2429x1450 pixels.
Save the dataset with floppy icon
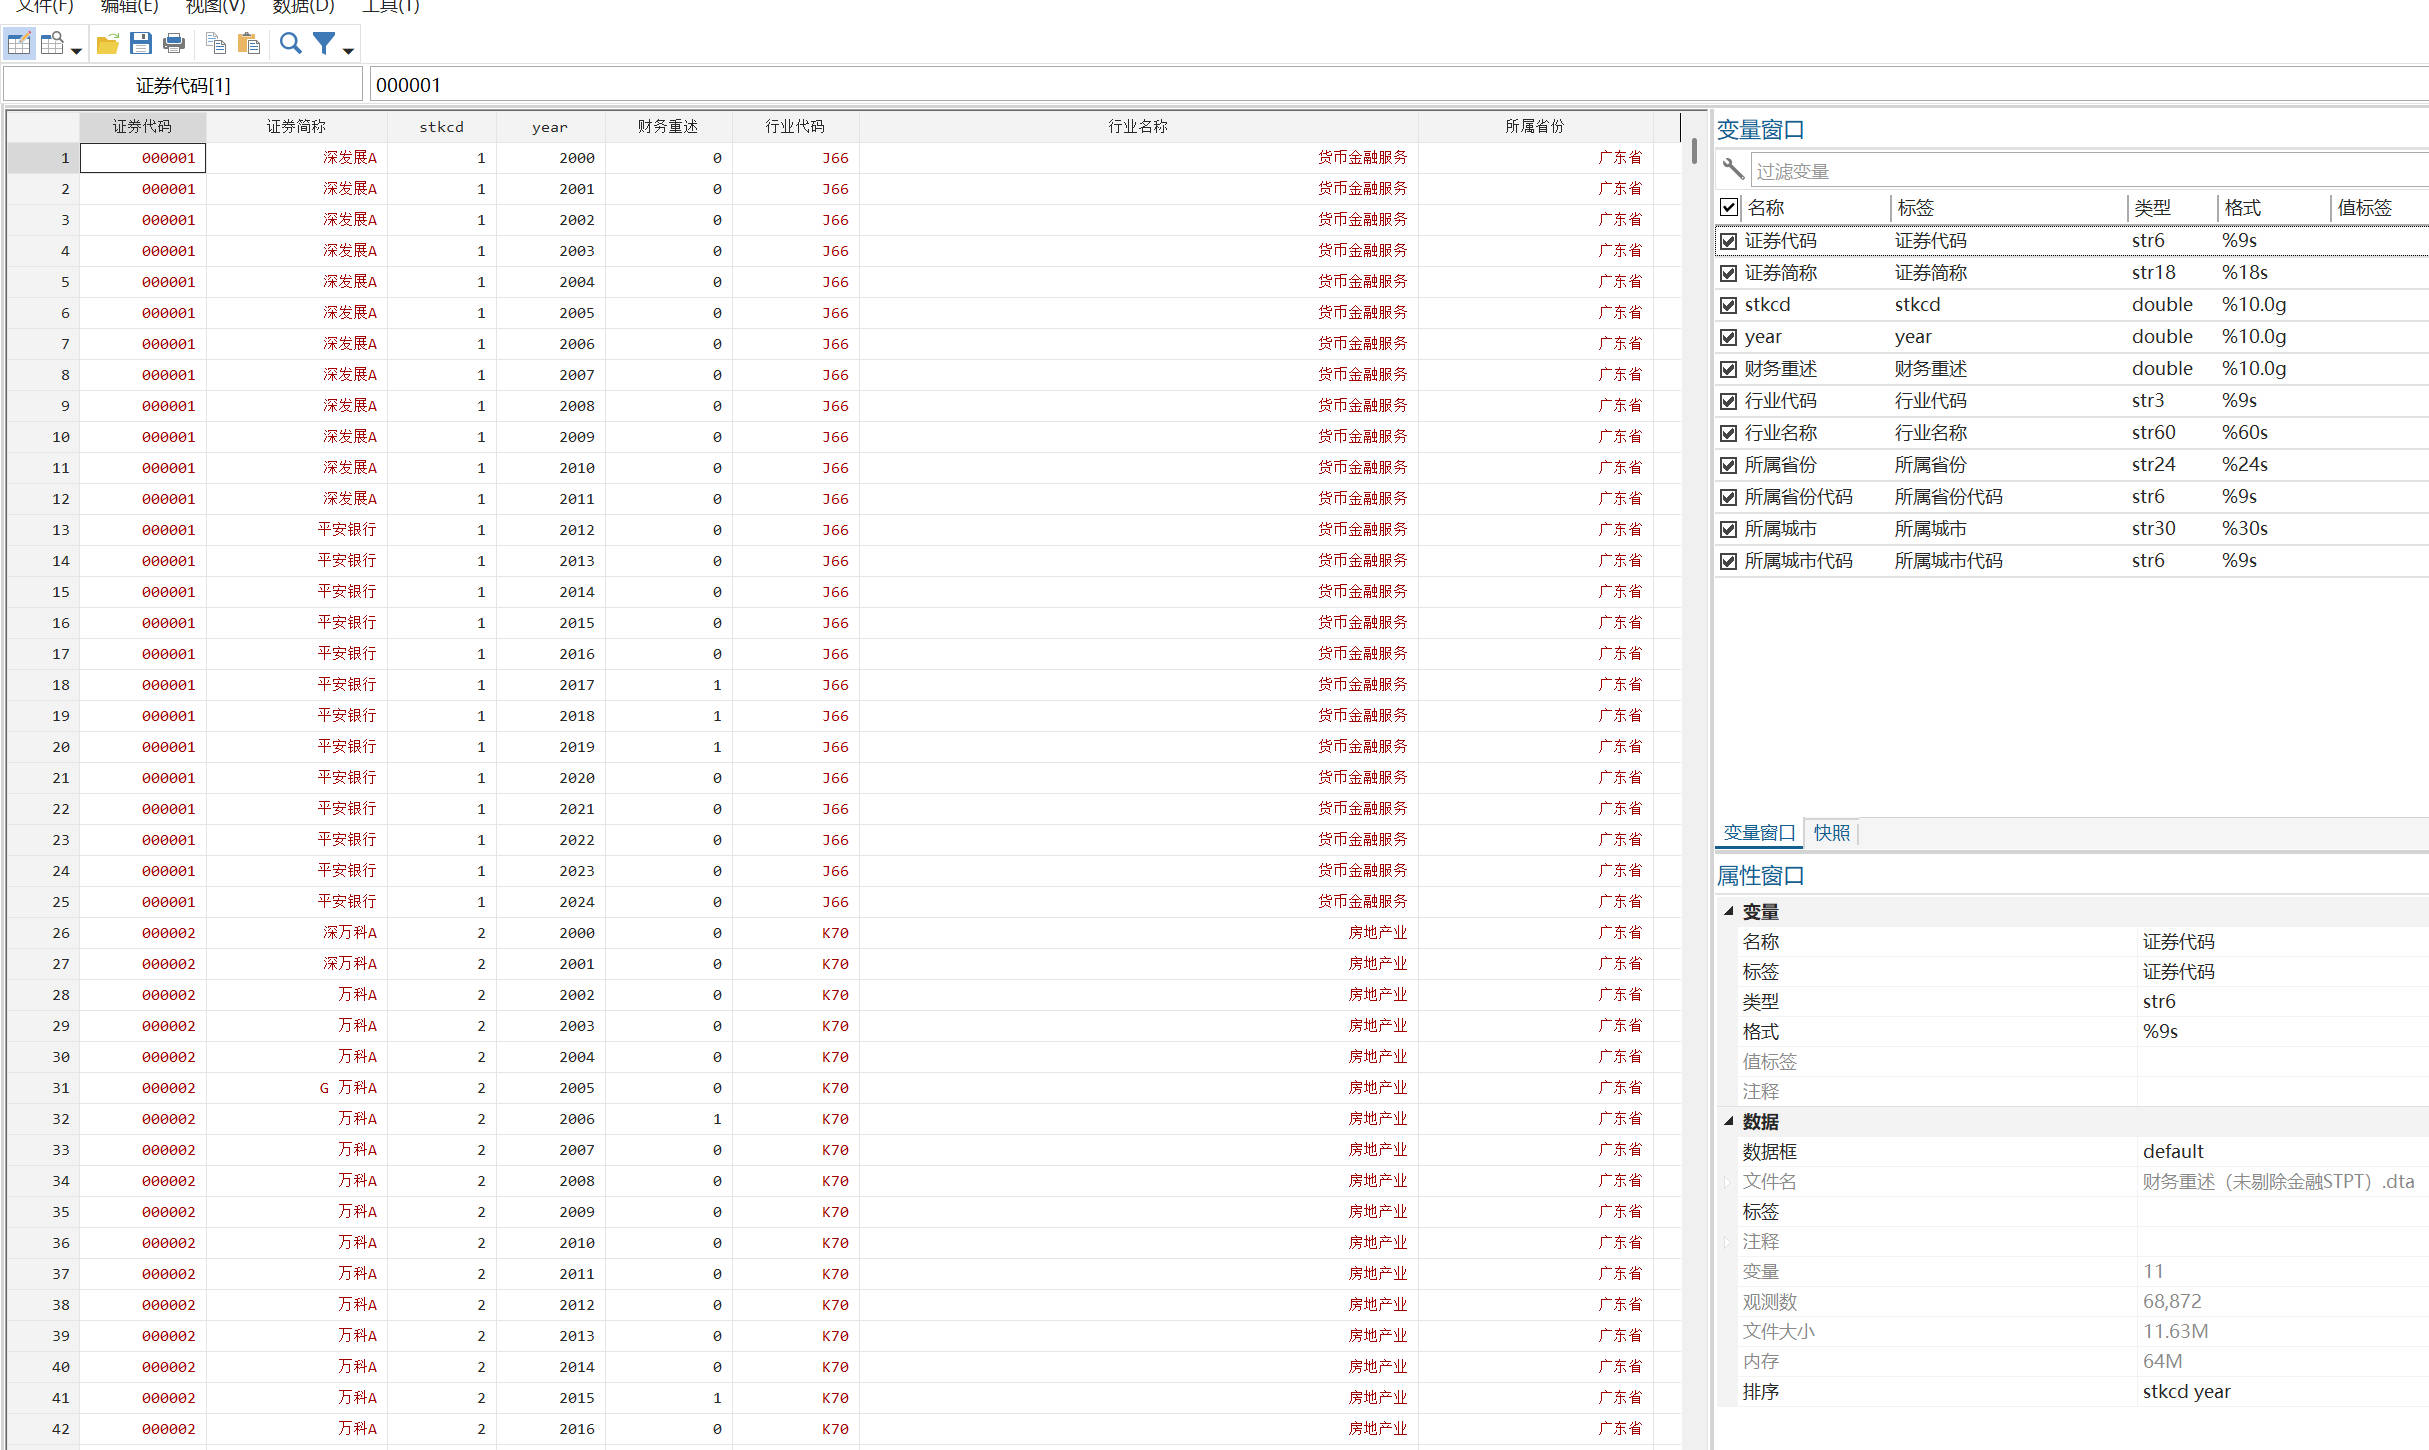(140, 44)
